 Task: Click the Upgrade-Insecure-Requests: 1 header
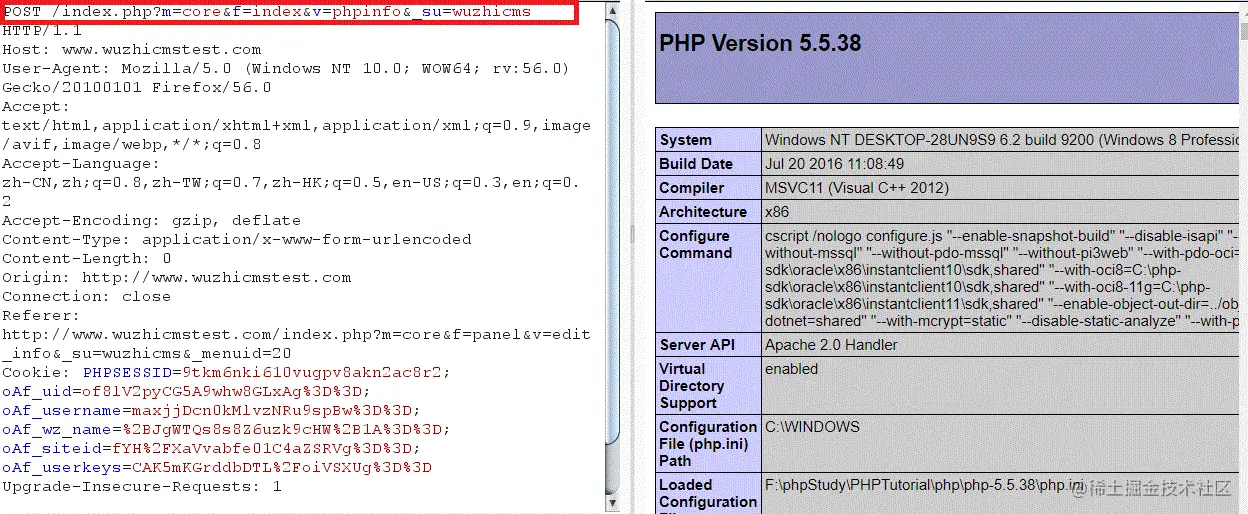(x=142, y=486)
